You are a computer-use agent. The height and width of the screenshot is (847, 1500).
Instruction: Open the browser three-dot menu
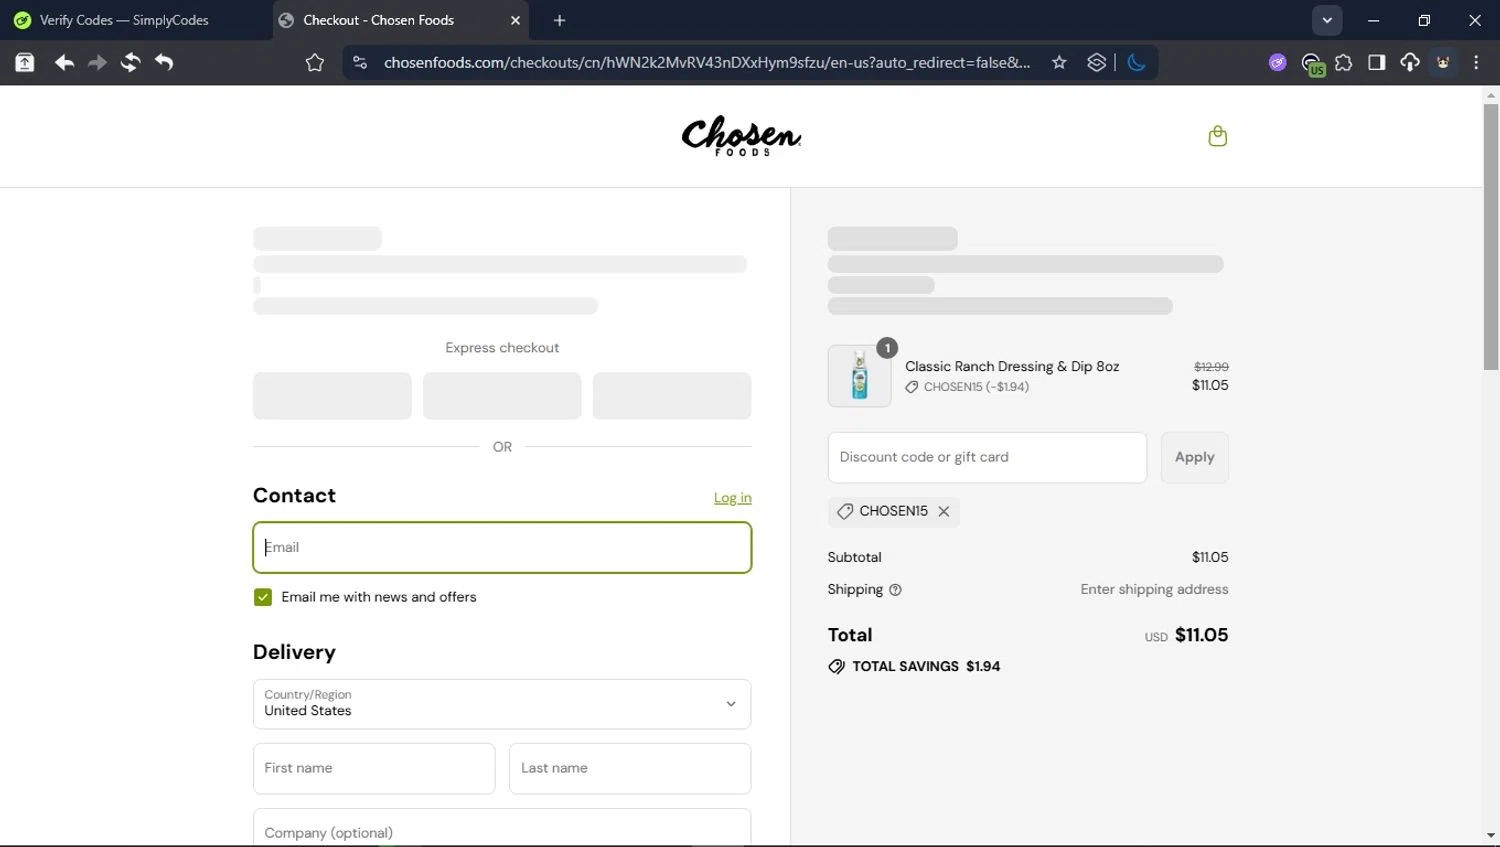[x=1476, y=62]
